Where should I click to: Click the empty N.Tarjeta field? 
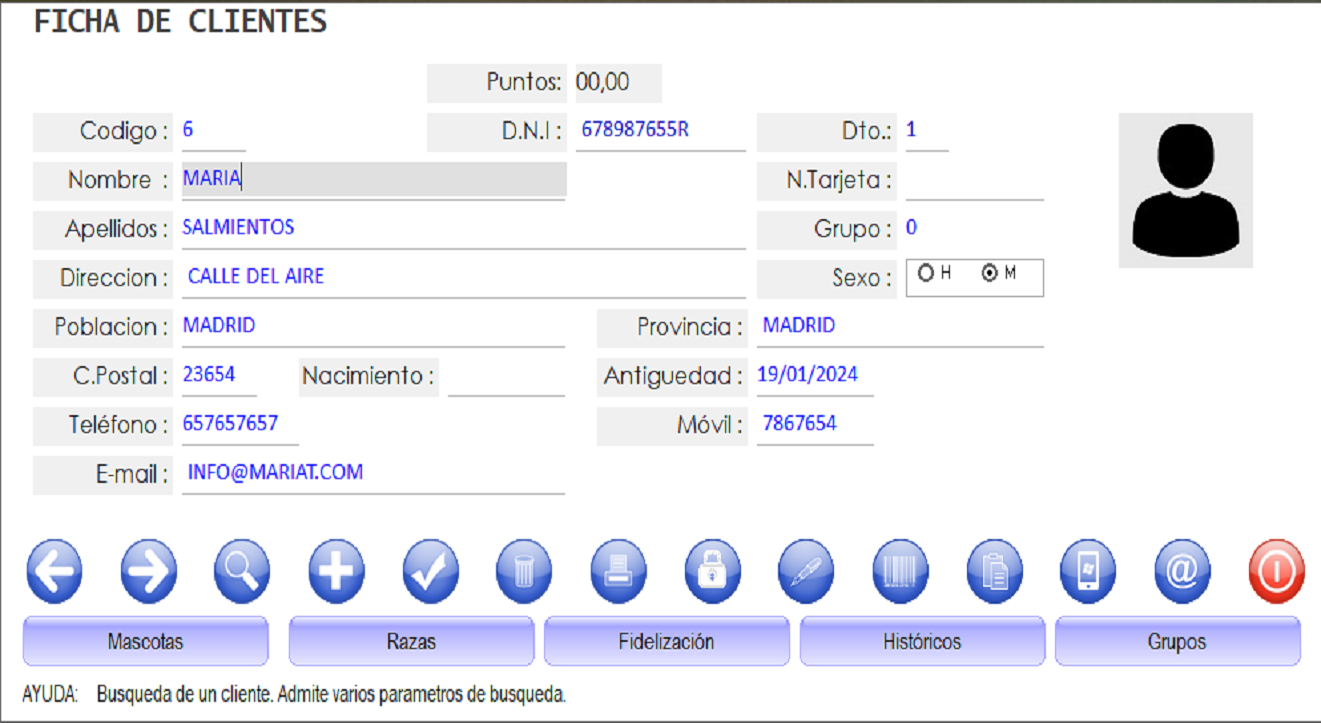pyautogui.click(x=974, y=181)
